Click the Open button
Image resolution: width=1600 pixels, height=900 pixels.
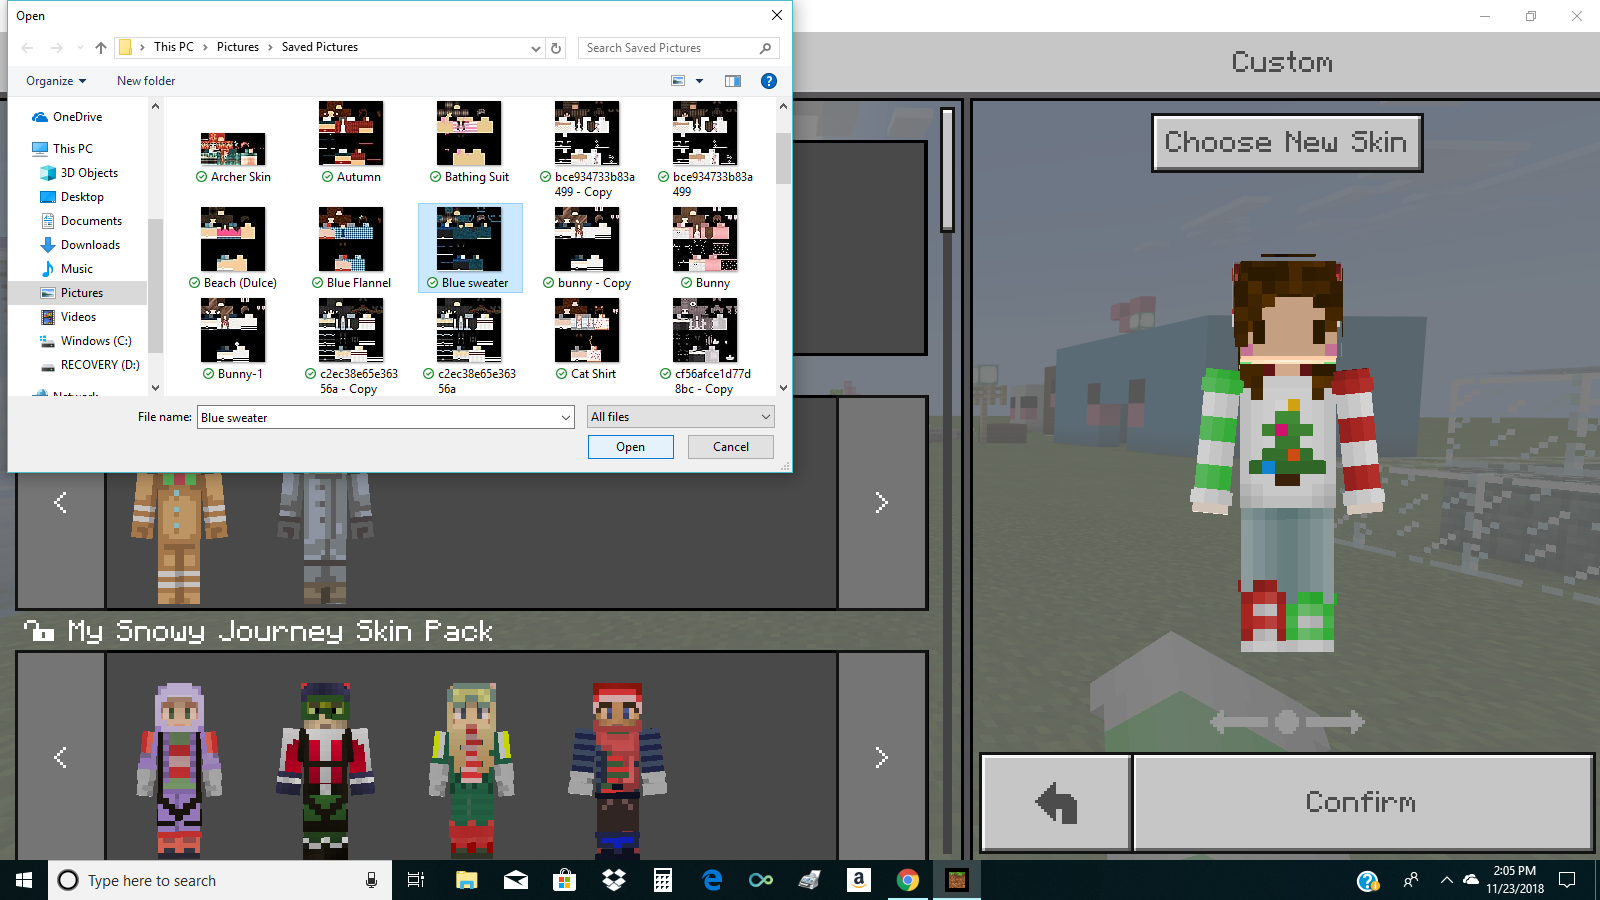(x=630, y=447)
